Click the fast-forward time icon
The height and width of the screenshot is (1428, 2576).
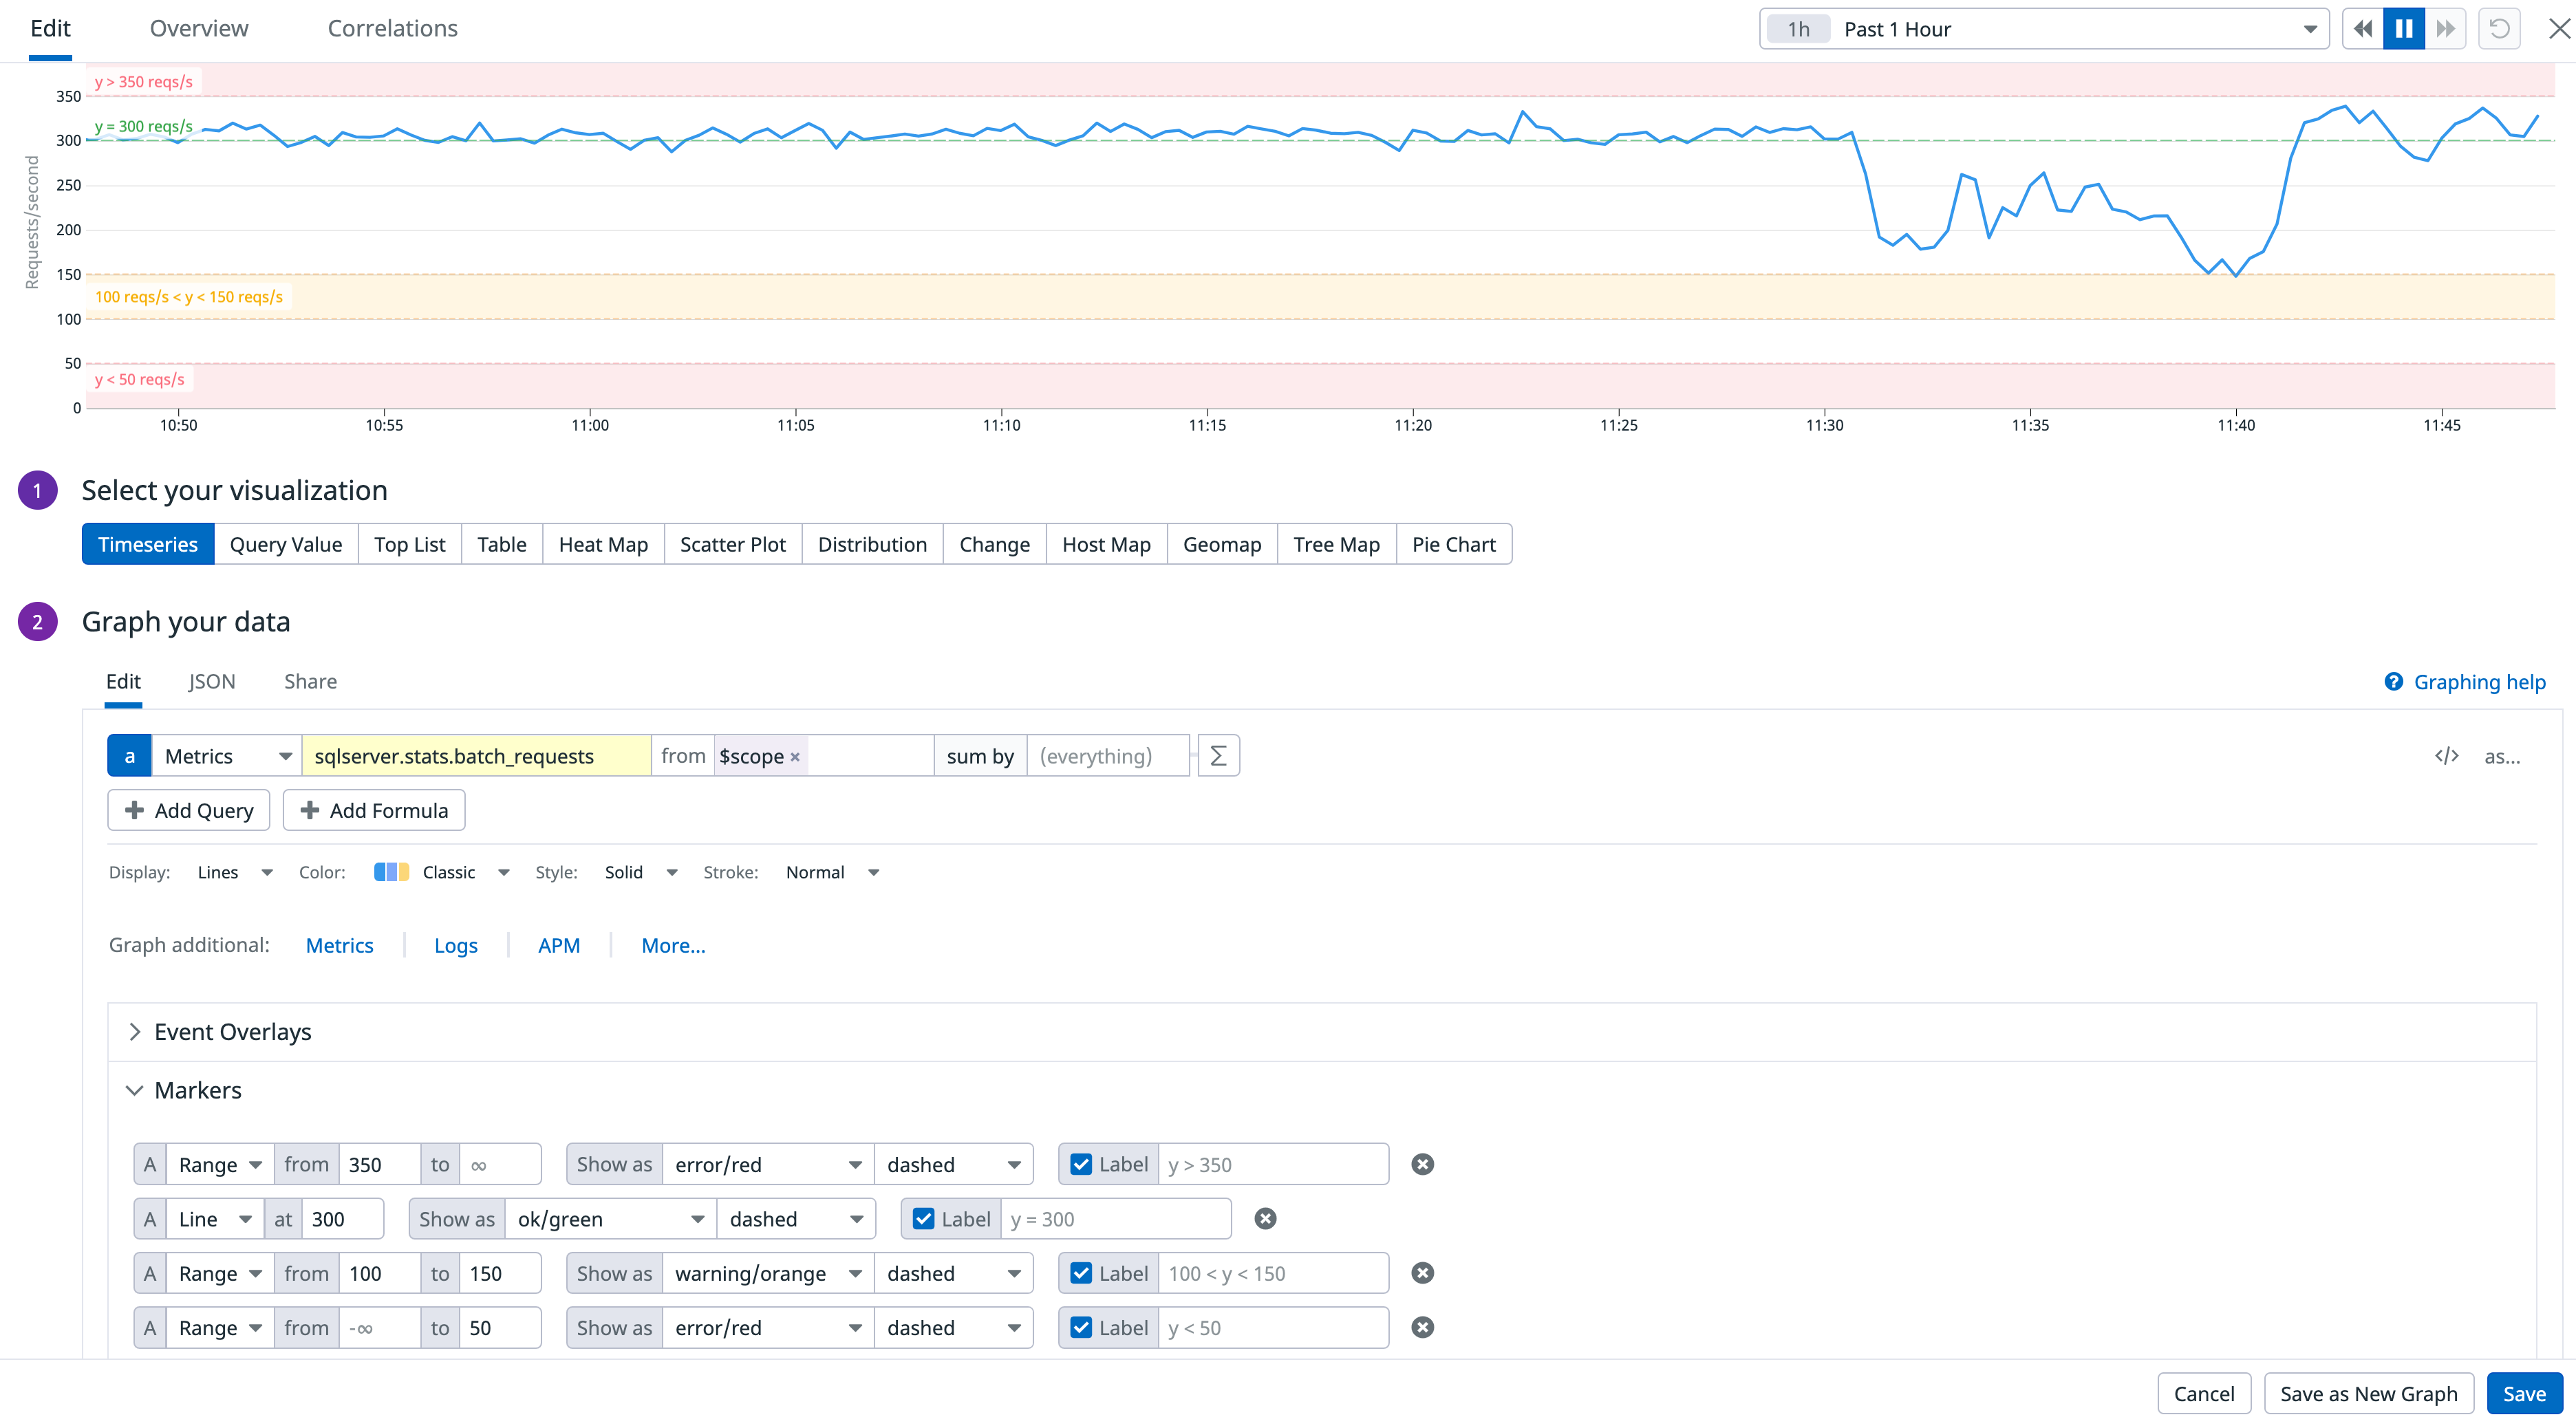click(x=2445, y=29)
